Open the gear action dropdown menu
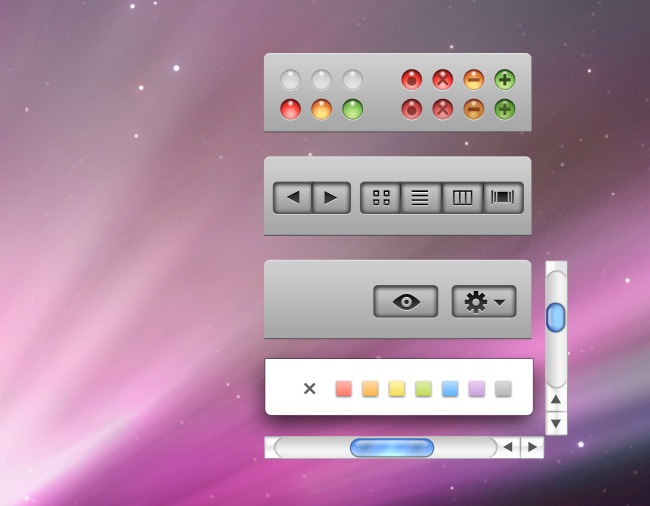 [x=484, y=301]
